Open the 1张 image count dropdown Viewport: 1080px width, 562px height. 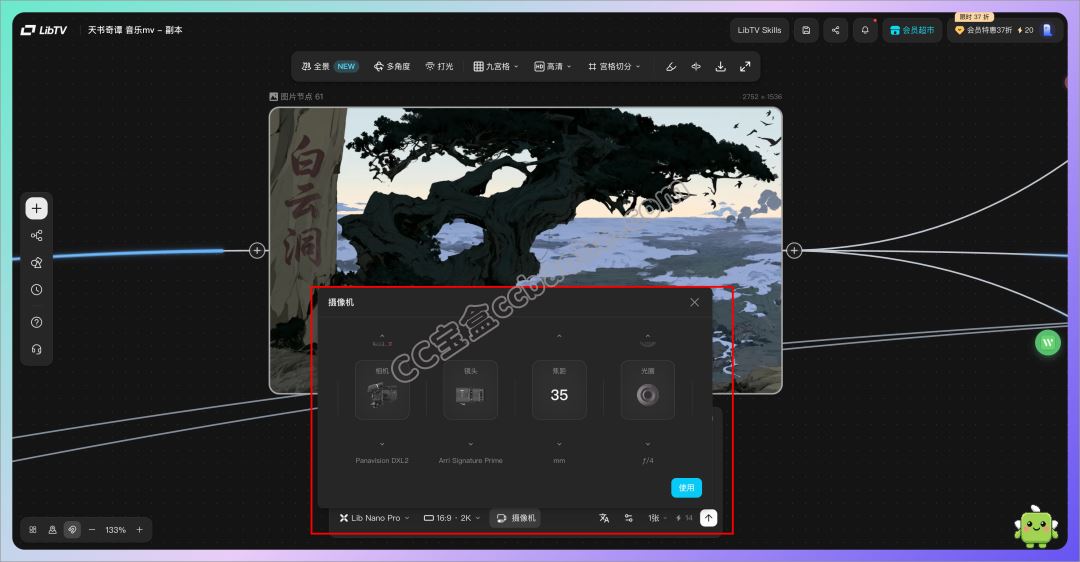(658, 518)
